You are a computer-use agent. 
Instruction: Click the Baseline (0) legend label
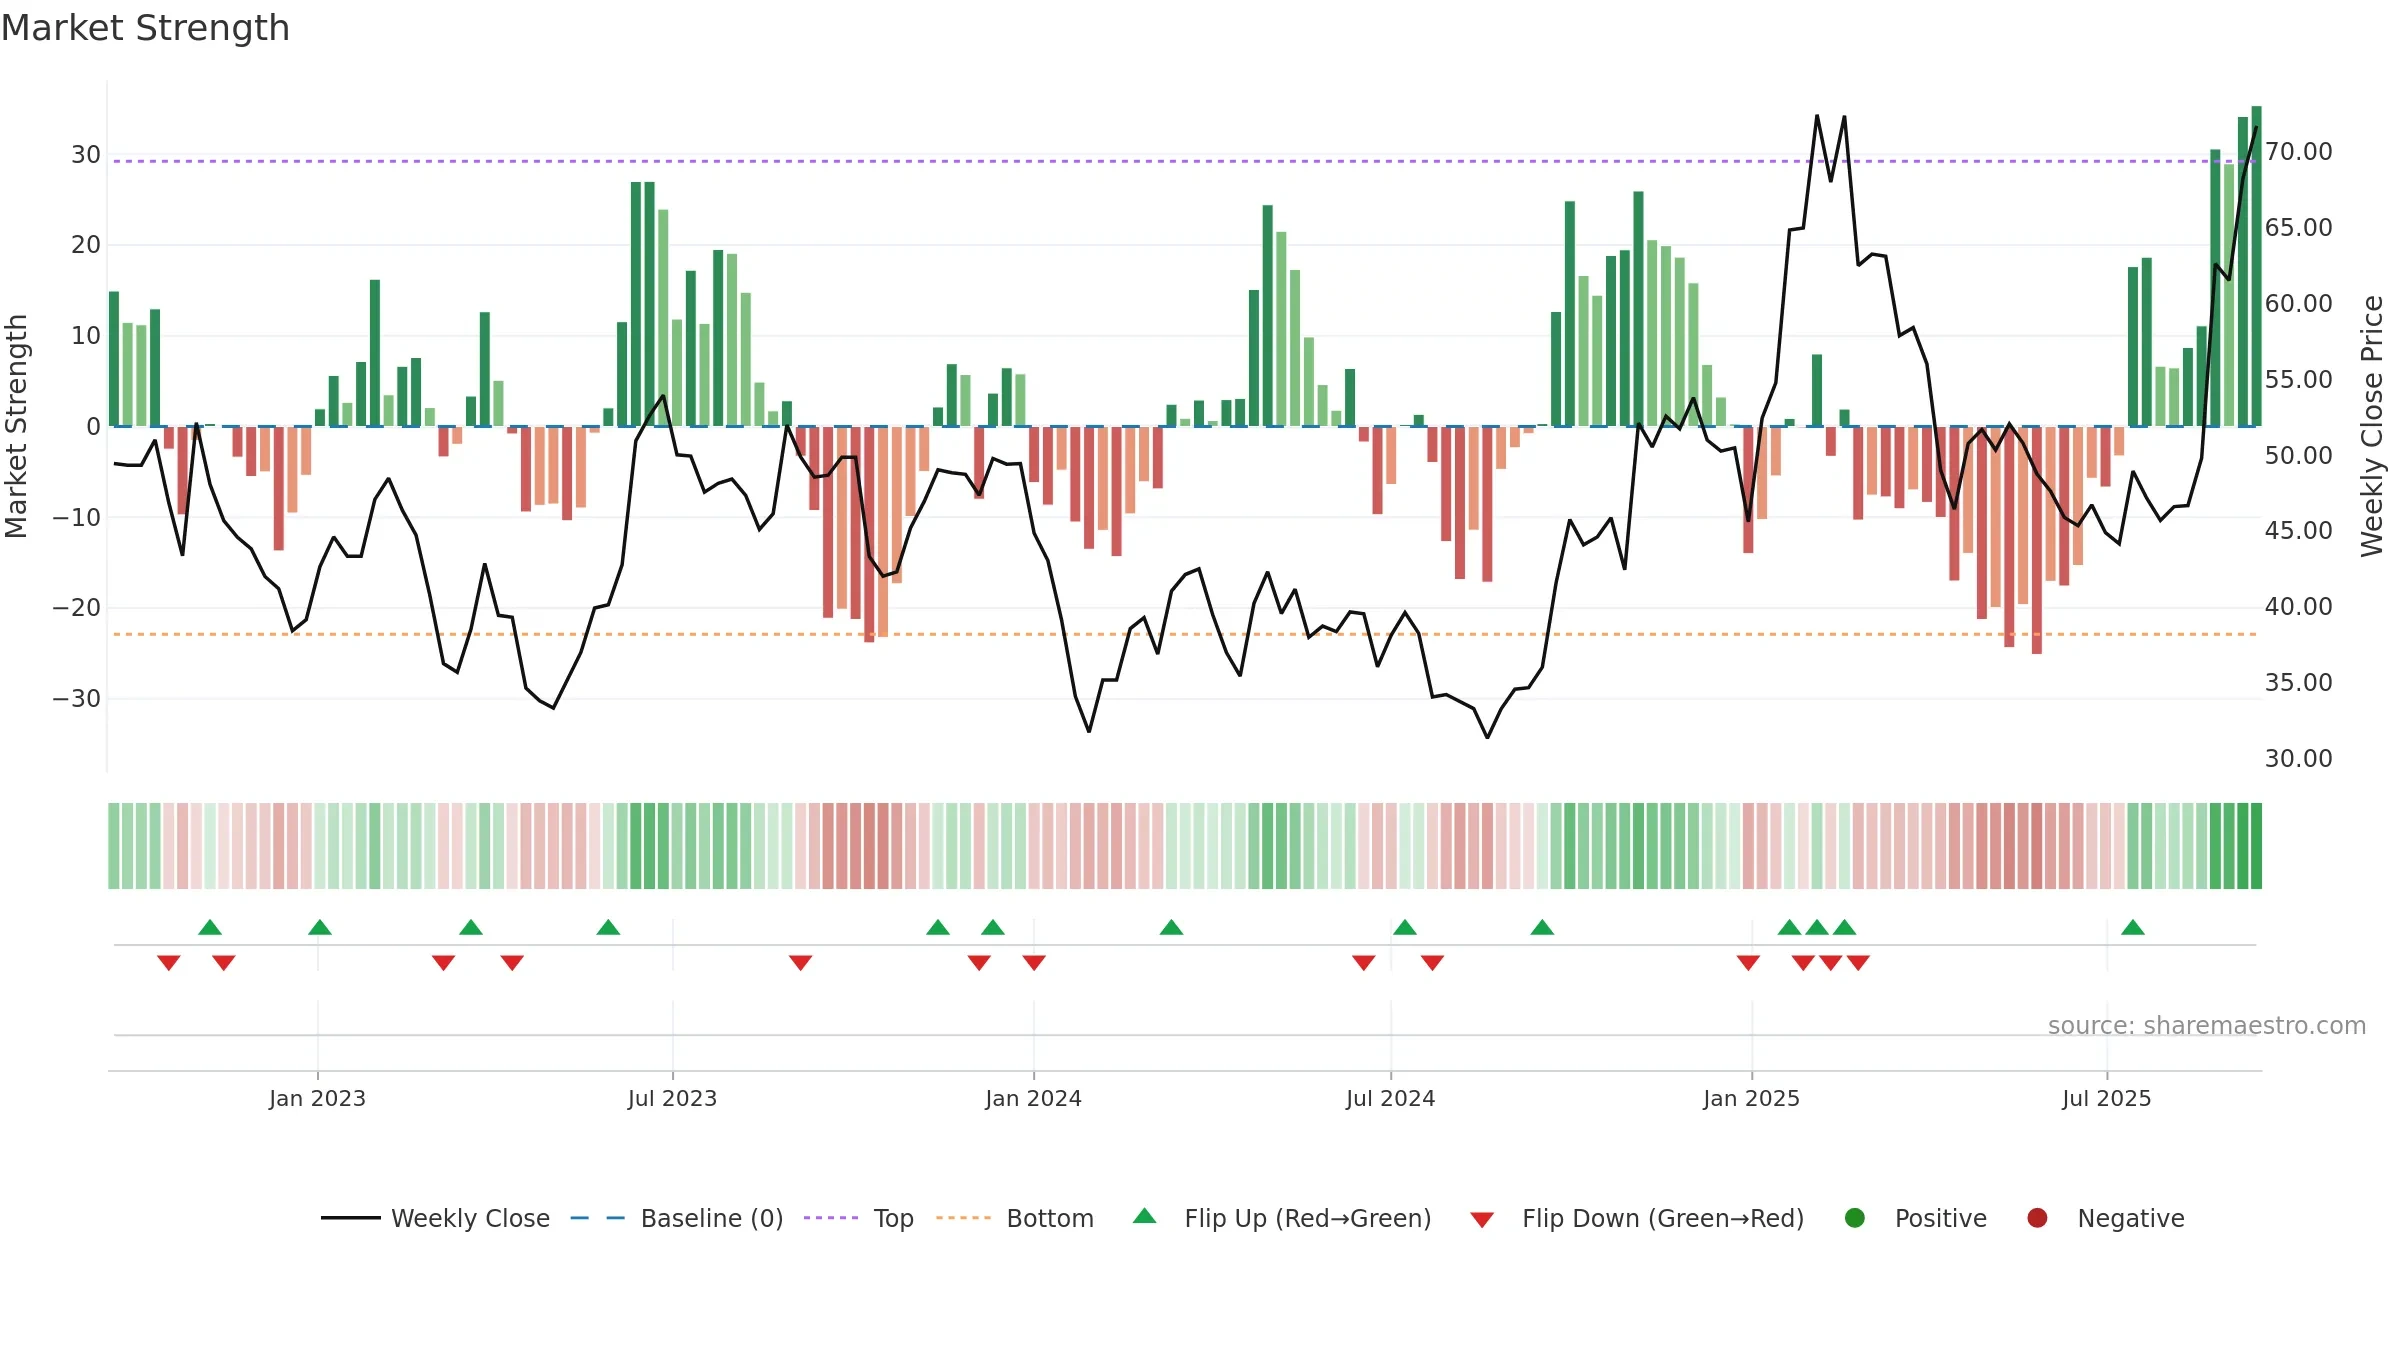(711, 1218)
